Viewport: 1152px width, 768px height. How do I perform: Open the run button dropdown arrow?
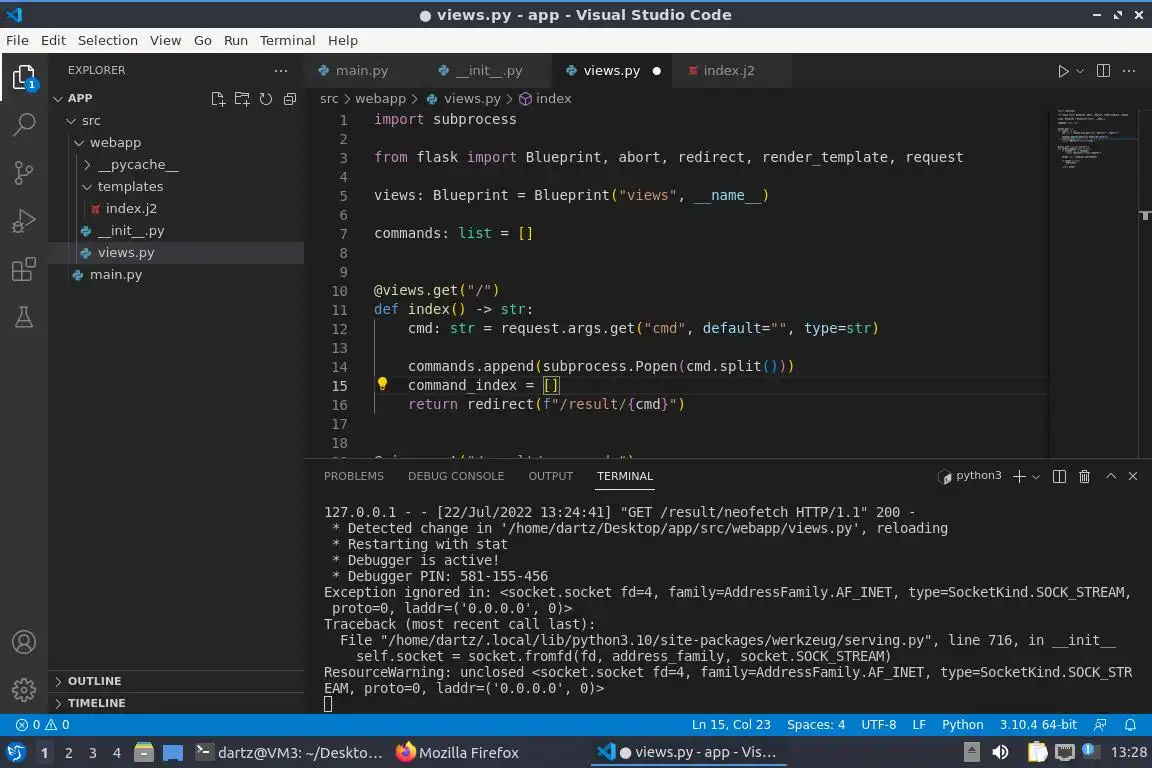[x=1079, y=71]
